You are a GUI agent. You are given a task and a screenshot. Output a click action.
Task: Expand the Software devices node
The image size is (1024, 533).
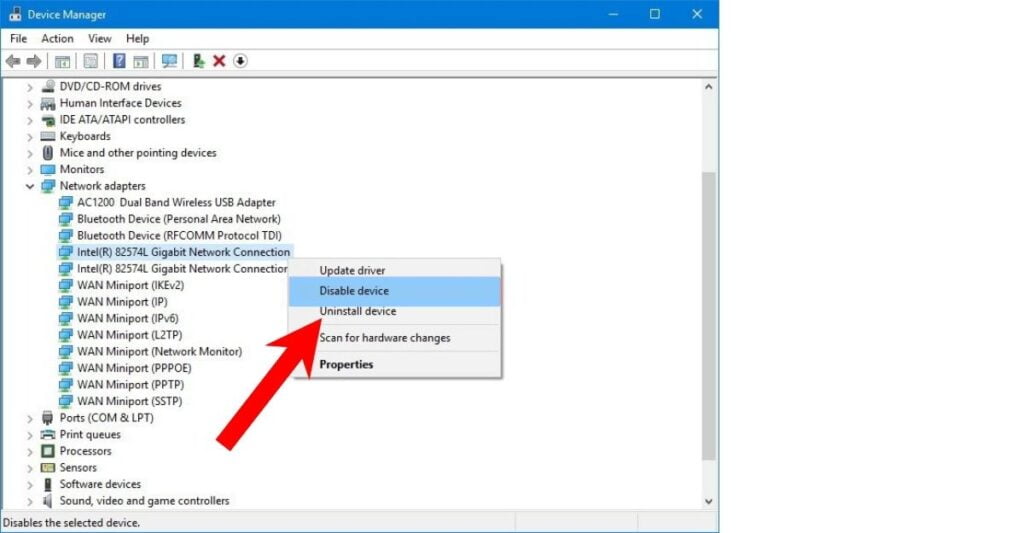[x=29, y=485]
